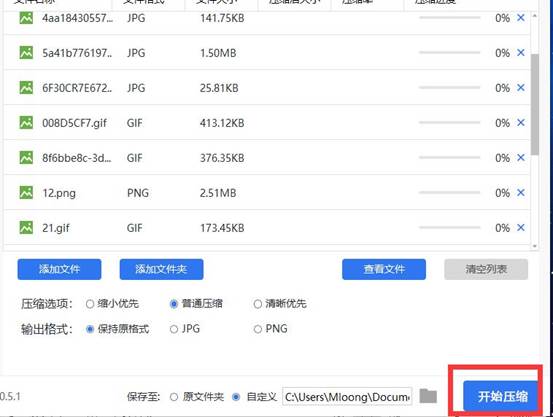This screenshot has width=553, height=417.
Task: Remove the 21.gif row via X icon
Action: tap(521, 228)
